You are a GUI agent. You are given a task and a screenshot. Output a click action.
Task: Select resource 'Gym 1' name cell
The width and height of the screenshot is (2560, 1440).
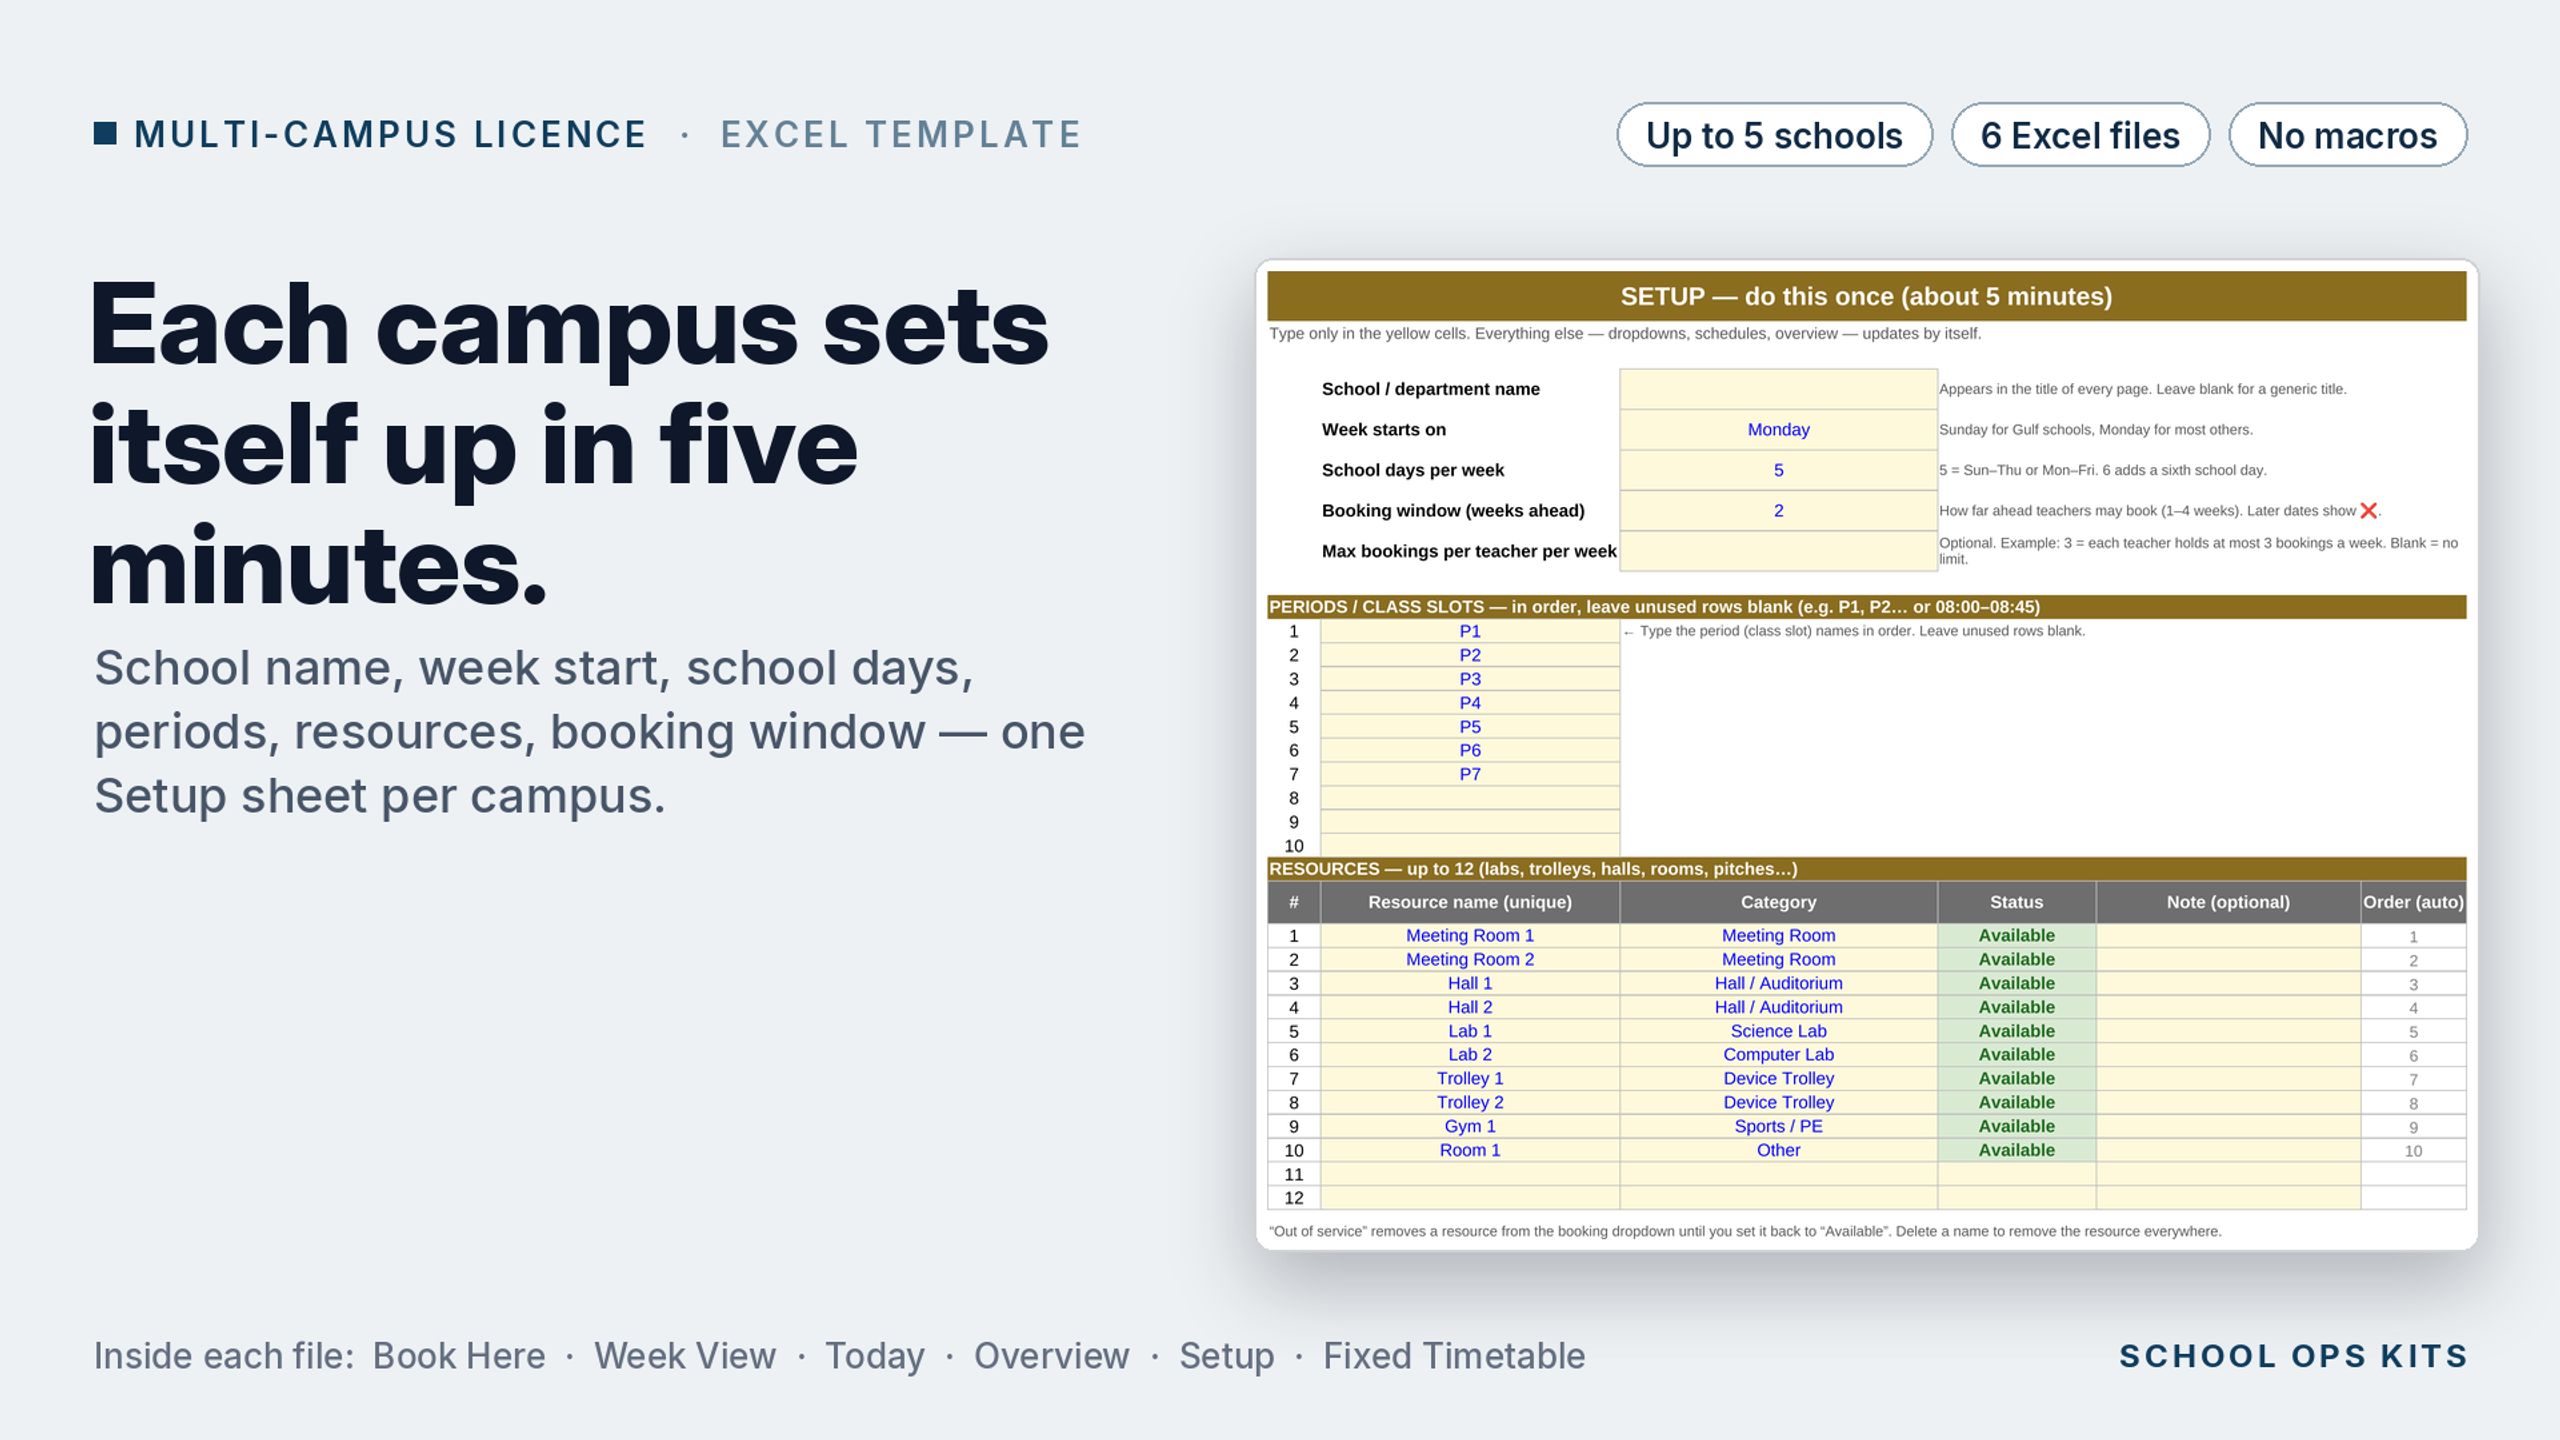[1470, 1126]
